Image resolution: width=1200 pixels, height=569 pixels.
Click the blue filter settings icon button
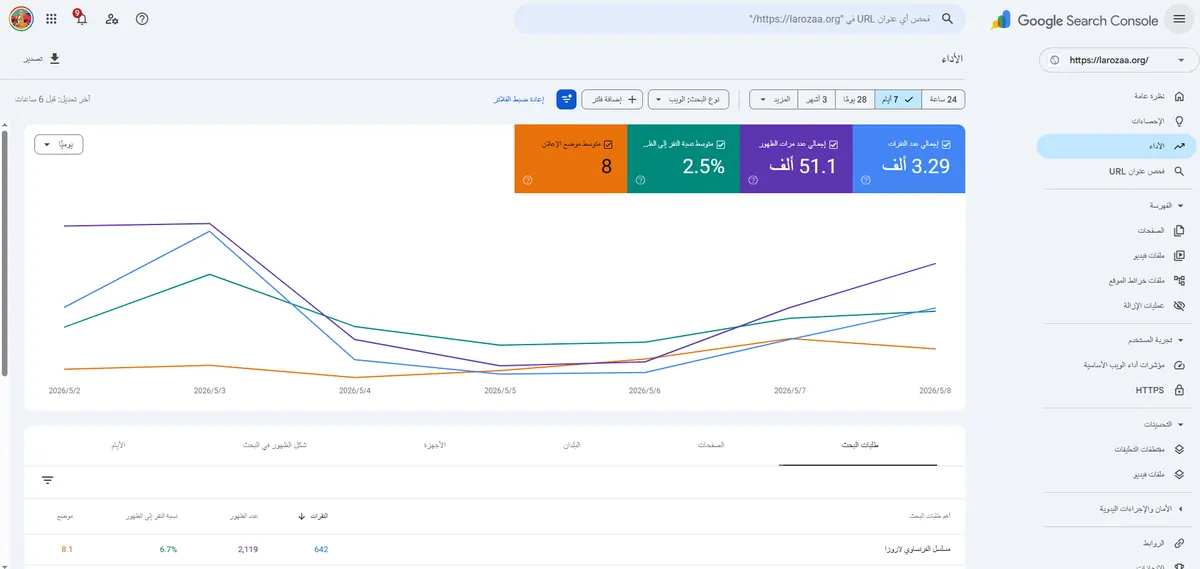pyautogui.click(x=567, y=99)
